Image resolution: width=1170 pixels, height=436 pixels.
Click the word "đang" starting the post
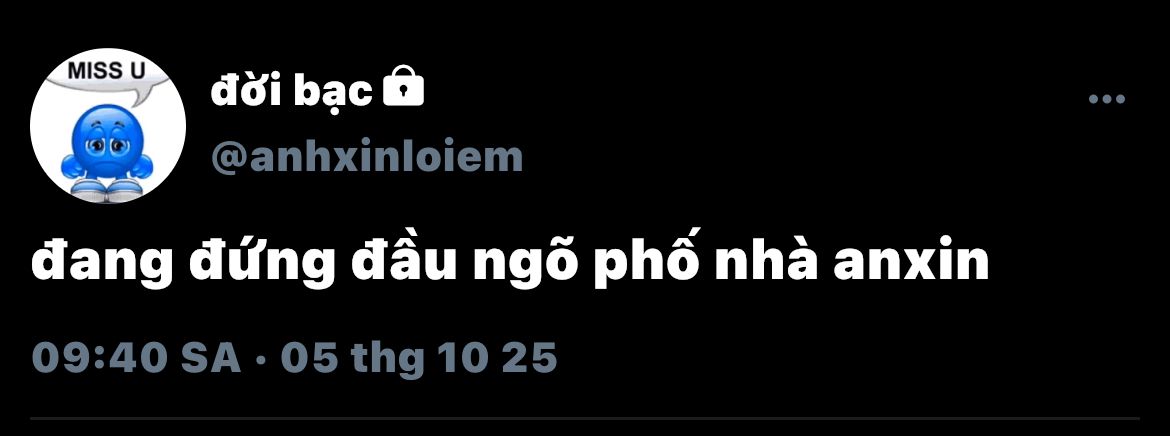click(99, 264)
